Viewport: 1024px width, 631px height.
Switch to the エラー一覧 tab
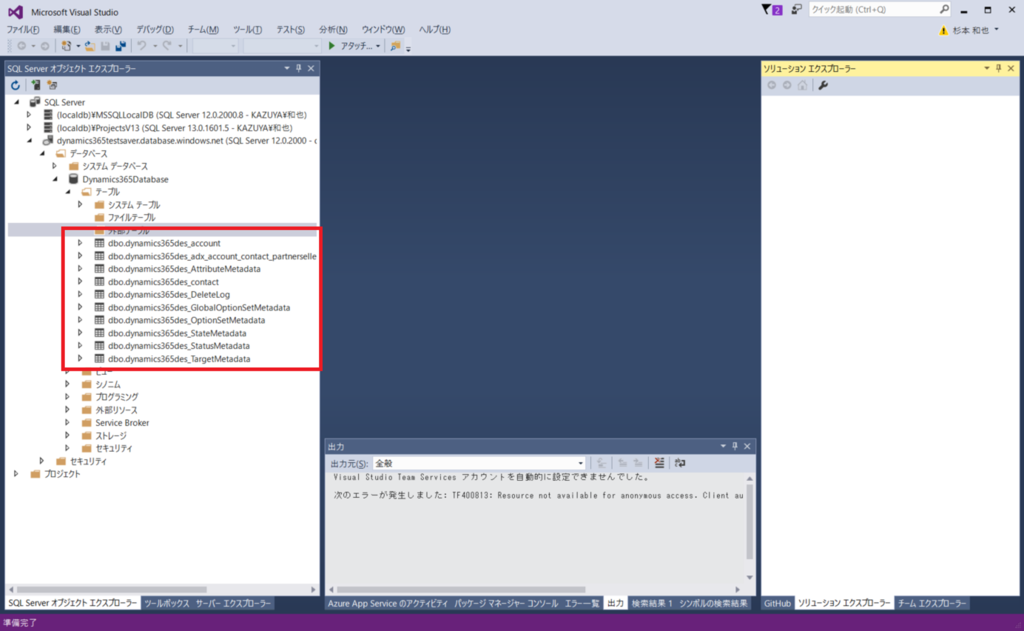(x=582, y=604)
